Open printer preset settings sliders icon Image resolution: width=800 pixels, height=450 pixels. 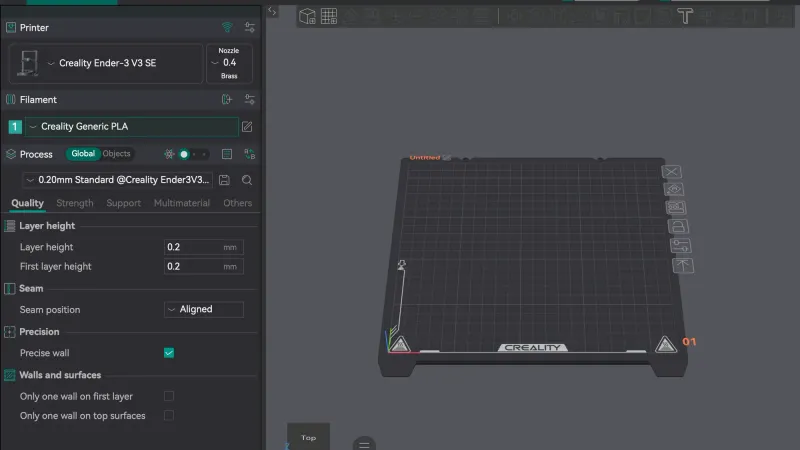pyautogui.click(x=249, y=28)
